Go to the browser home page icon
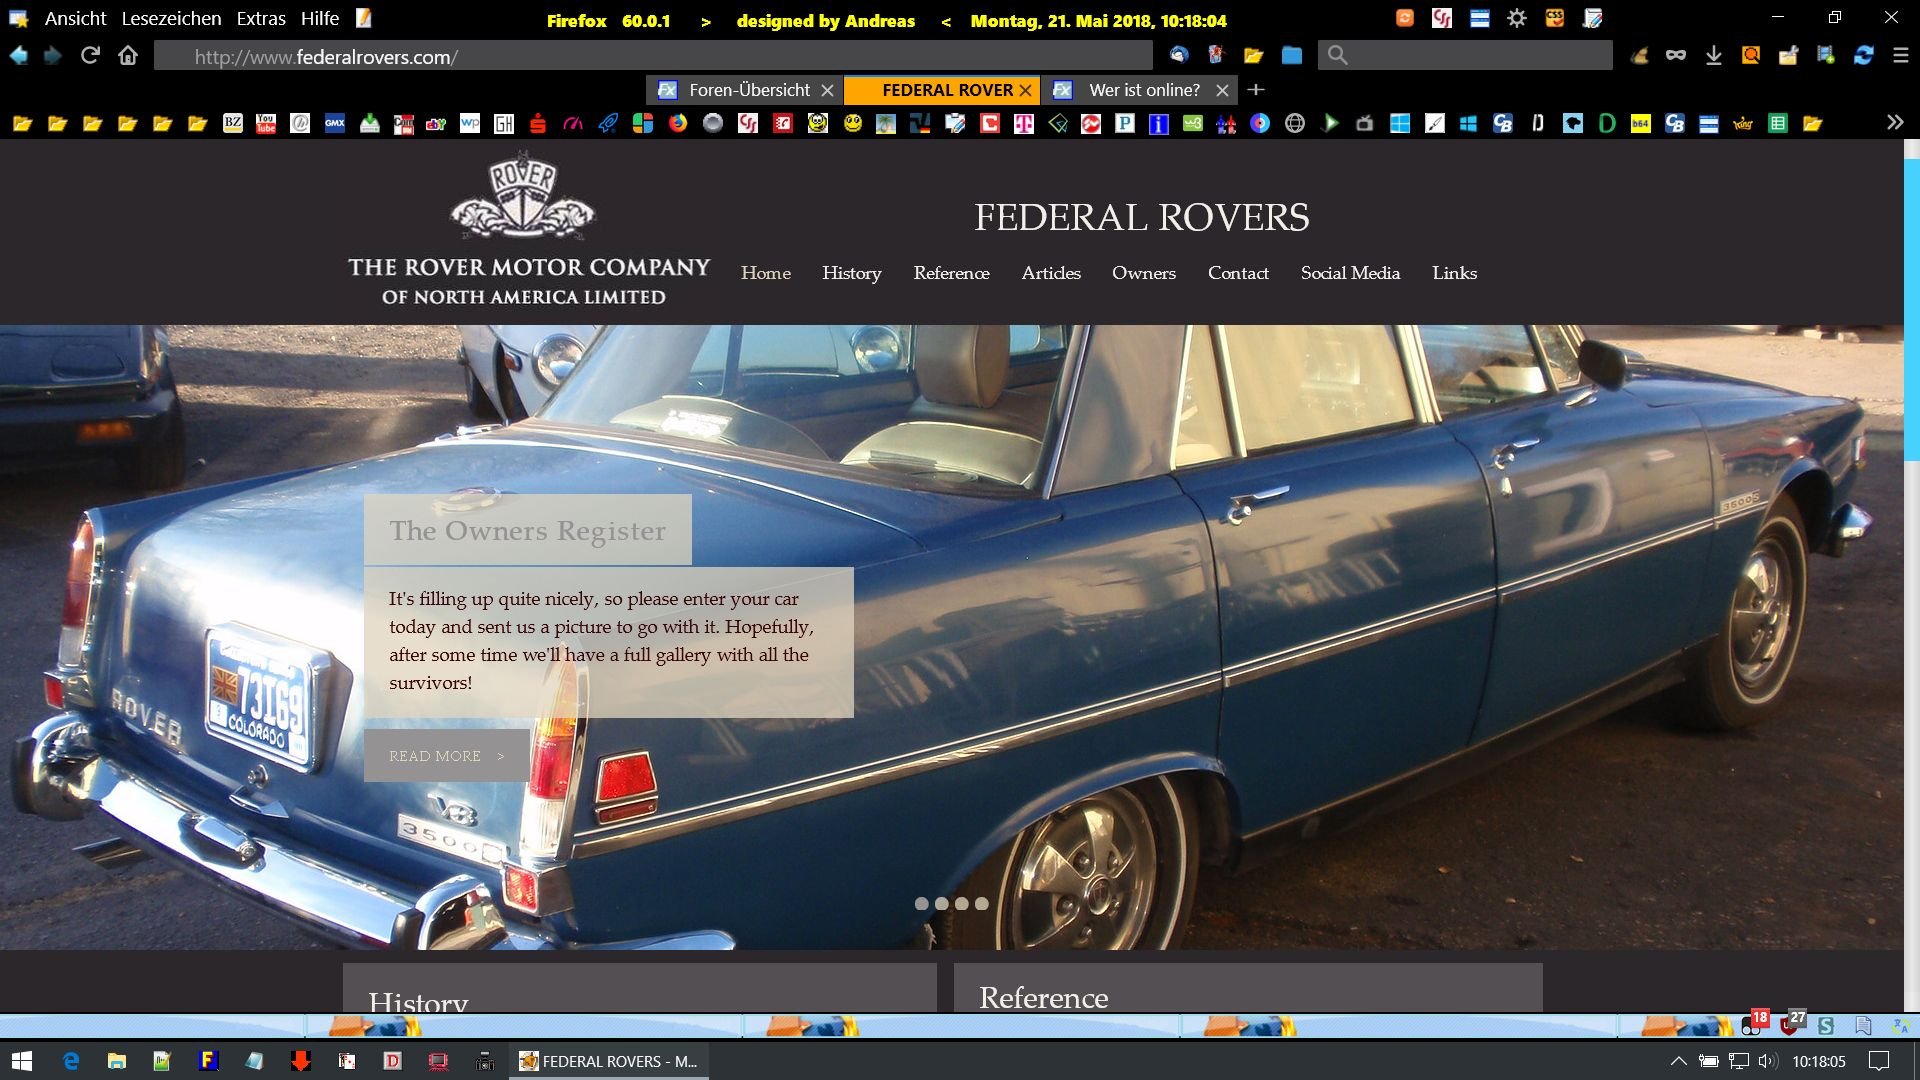Viewport: 1920px width, 1080px height. click(x=128, y=56)
